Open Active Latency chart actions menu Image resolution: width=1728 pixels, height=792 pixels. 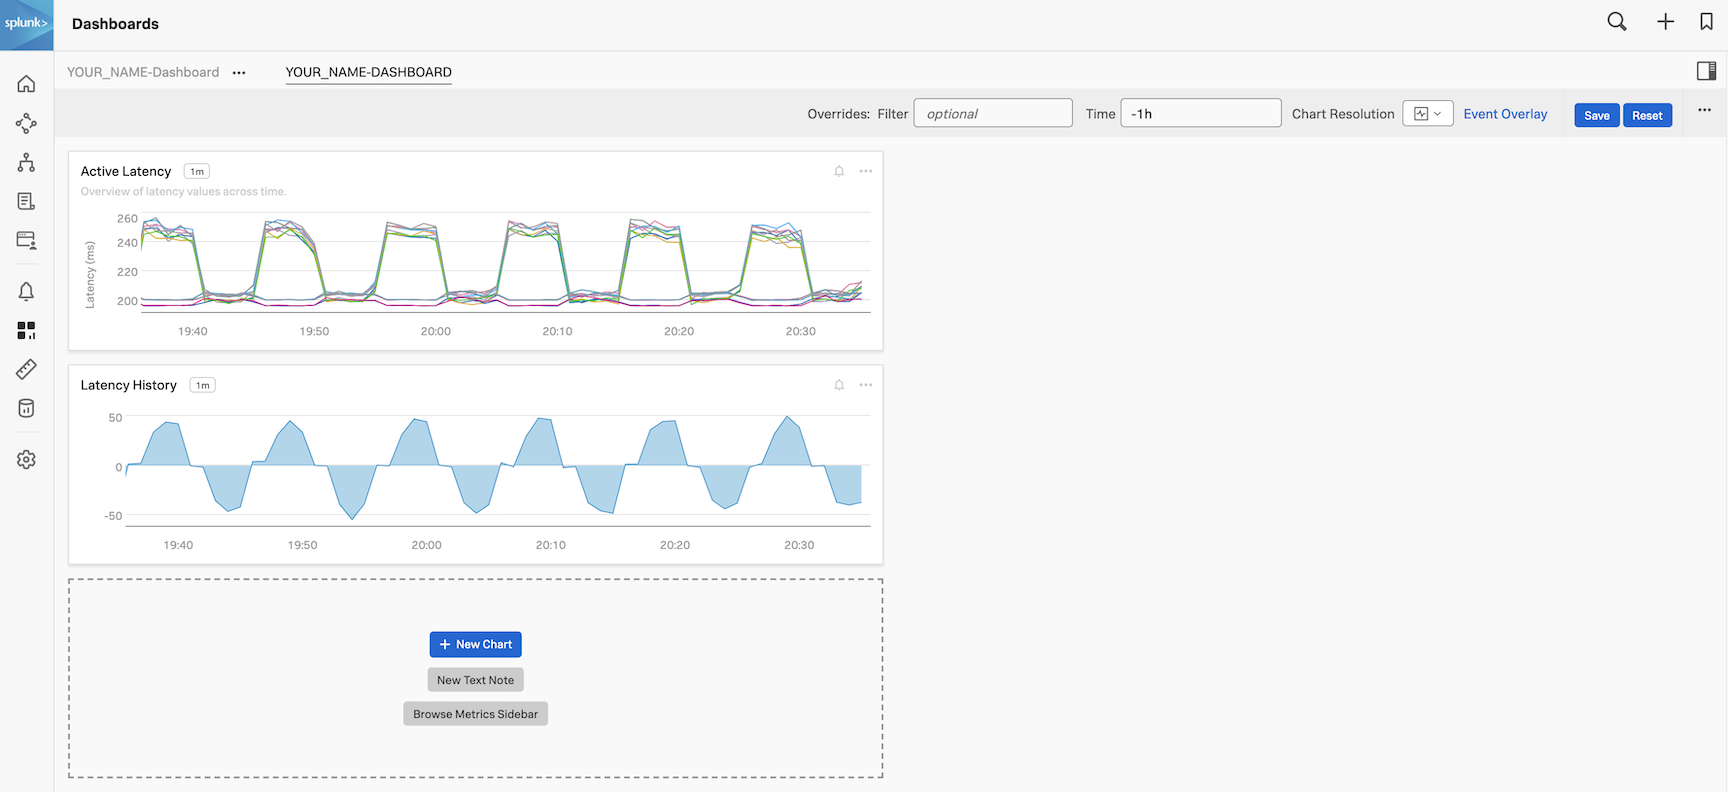coord(866,171)
